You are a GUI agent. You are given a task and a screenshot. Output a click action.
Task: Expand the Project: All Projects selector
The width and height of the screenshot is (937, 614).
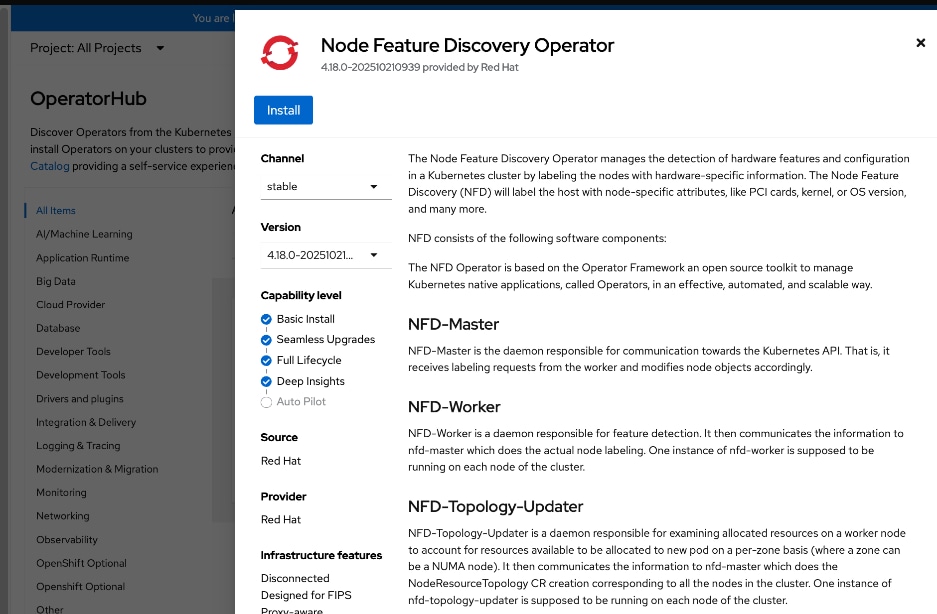pos(97,48)
